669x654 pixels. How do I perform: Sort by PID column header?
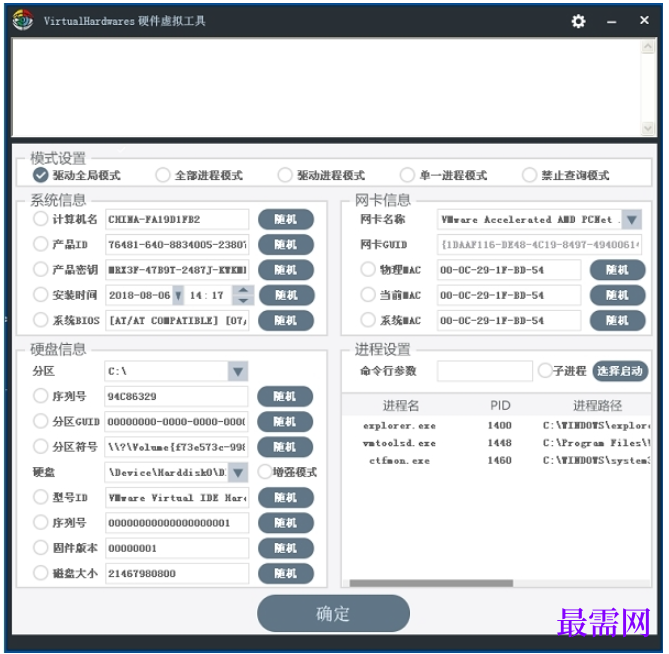tap(500, 405)
